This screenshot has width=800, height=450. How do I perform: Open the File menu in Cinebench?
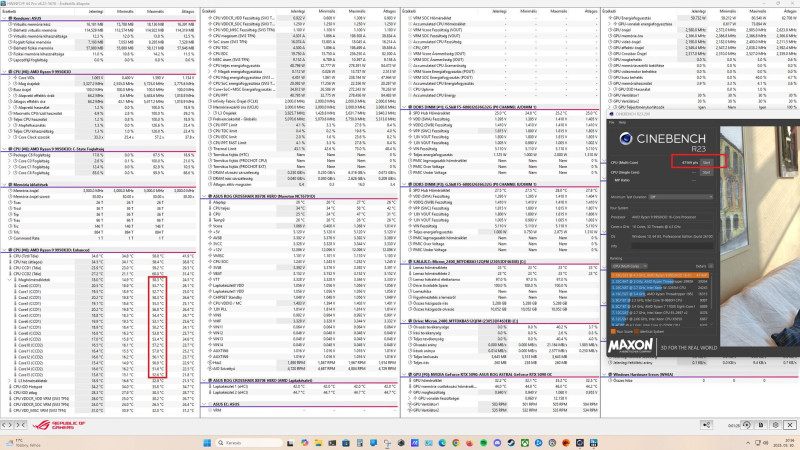[x=612, y=122]
